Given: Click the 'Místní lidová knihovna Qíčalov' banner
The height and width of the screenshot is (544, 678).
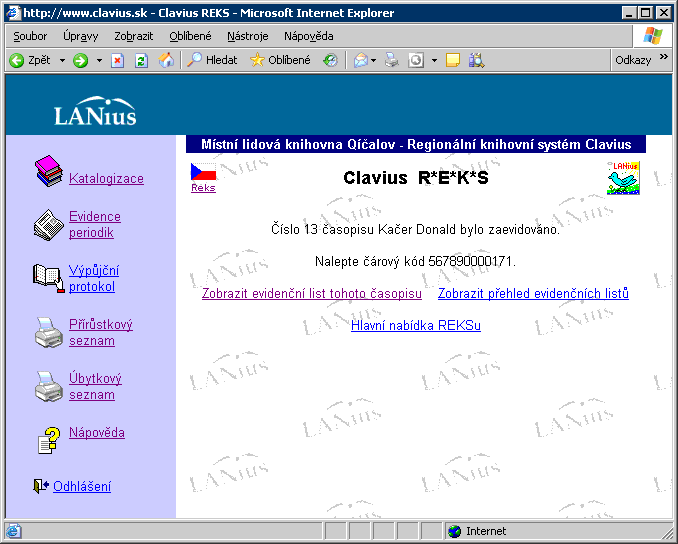Looking at the screenshot, I should coord(416,144).
